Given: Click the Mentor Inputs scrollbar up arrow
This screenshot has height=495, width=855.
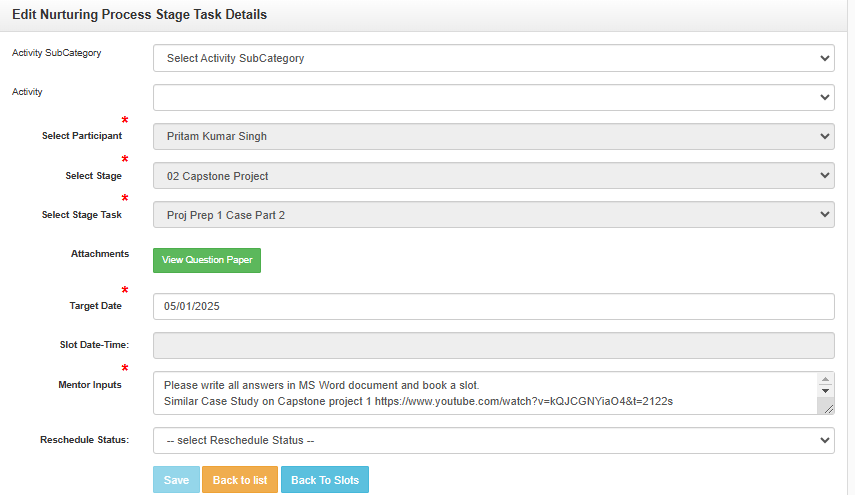Looking at the screenshot, I should click(x=826, y=380).
